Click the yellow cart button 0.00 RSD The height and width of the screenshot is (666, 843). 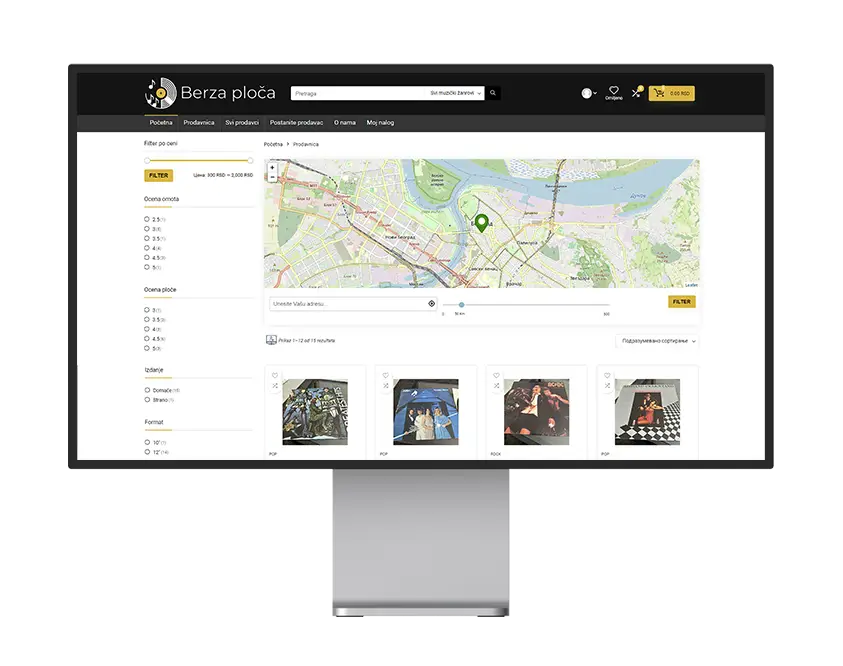[671, 94]
